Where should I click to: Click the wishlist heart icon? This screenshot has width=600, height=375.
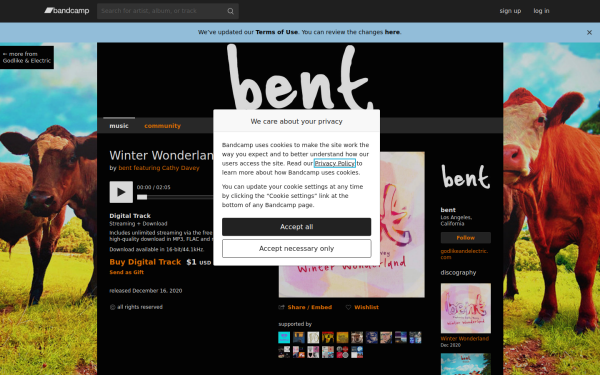tap(348, 307)
